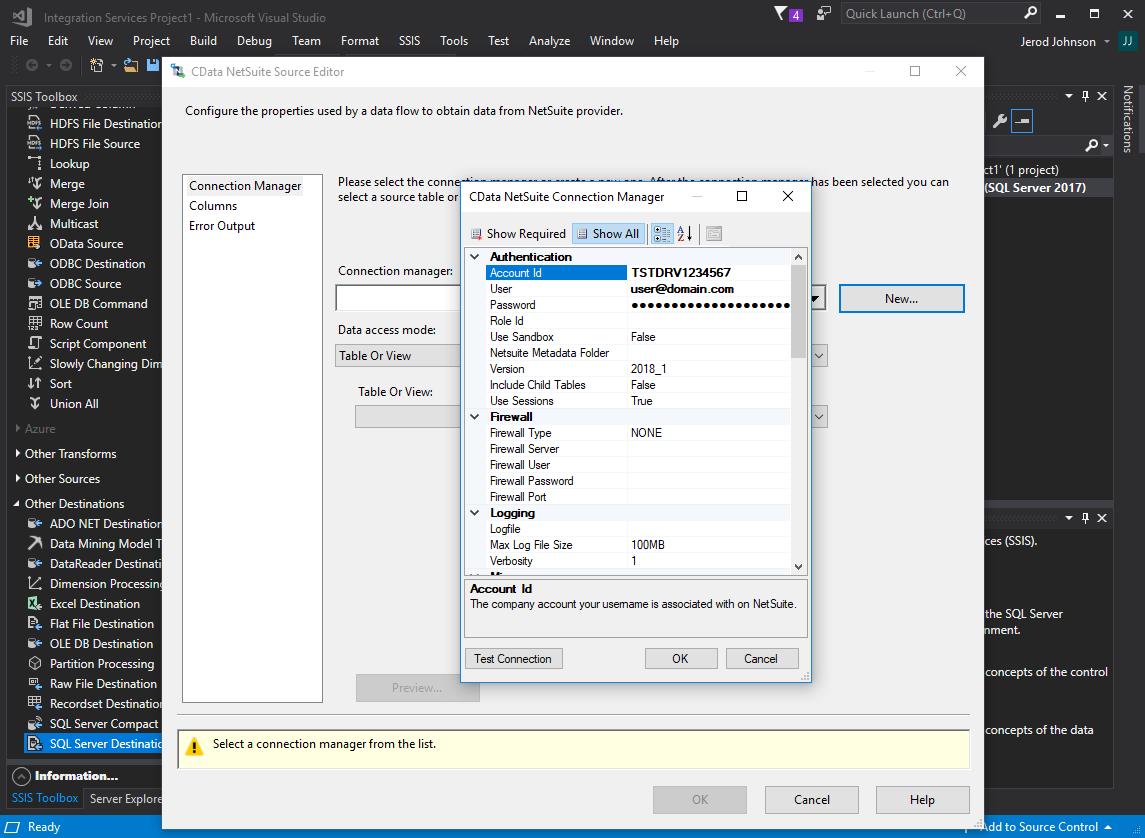Click the Save icon in Visual Studio toolbar
The height and width of the screenshot is (838, 1145).
coord(153,65)
